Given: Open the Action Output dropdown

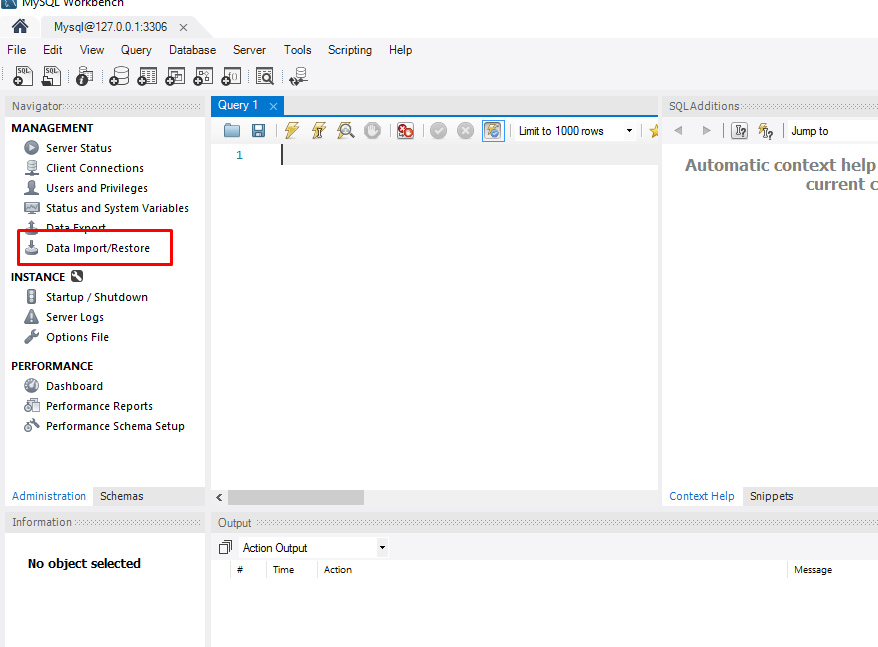Looking at the screenshot, I should click(382, 548).
